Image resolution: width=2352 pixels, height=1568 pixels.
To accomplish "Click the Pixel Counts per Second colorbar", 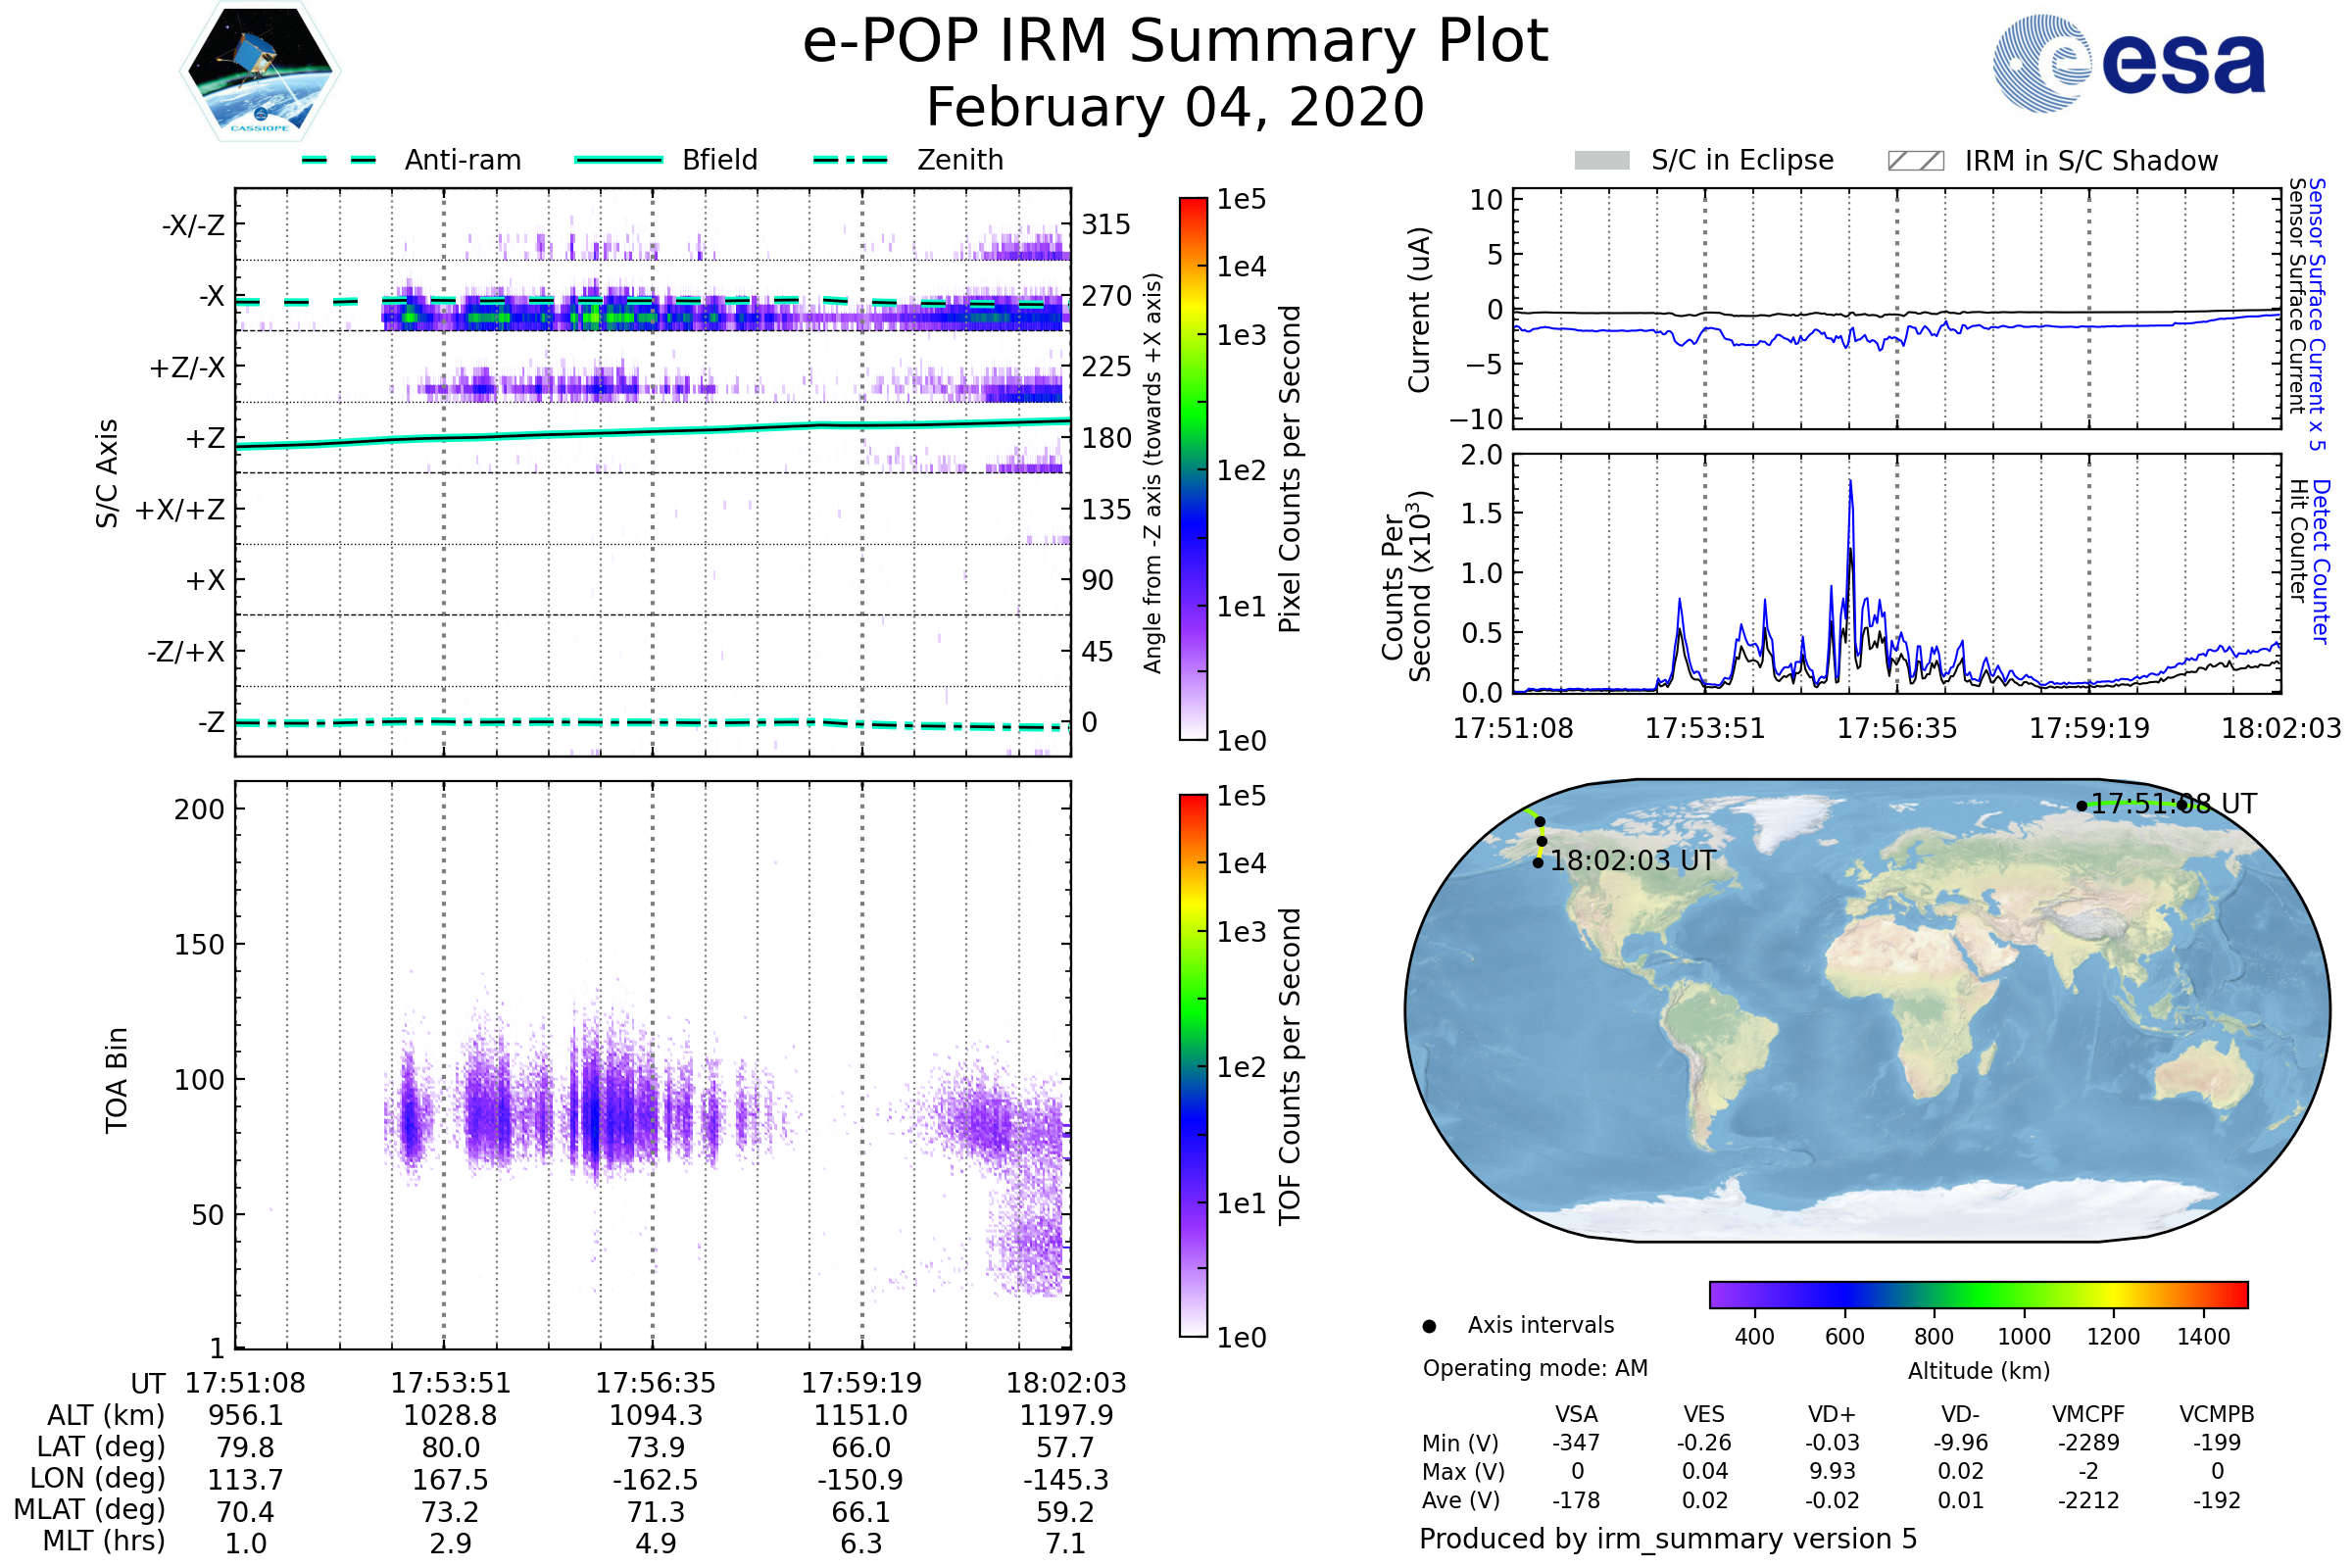I will 1193,468.
